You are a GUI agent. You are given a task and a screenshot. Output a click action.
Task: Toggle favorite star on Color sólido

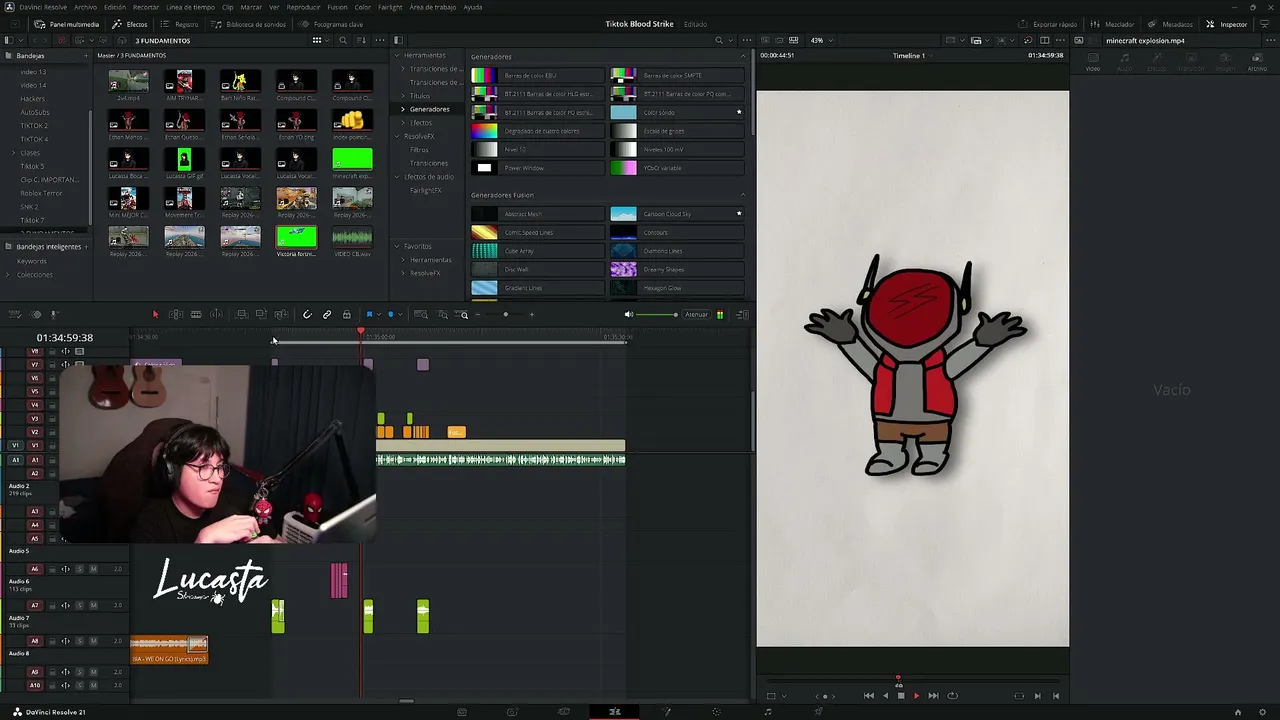[x=739, y=112]
